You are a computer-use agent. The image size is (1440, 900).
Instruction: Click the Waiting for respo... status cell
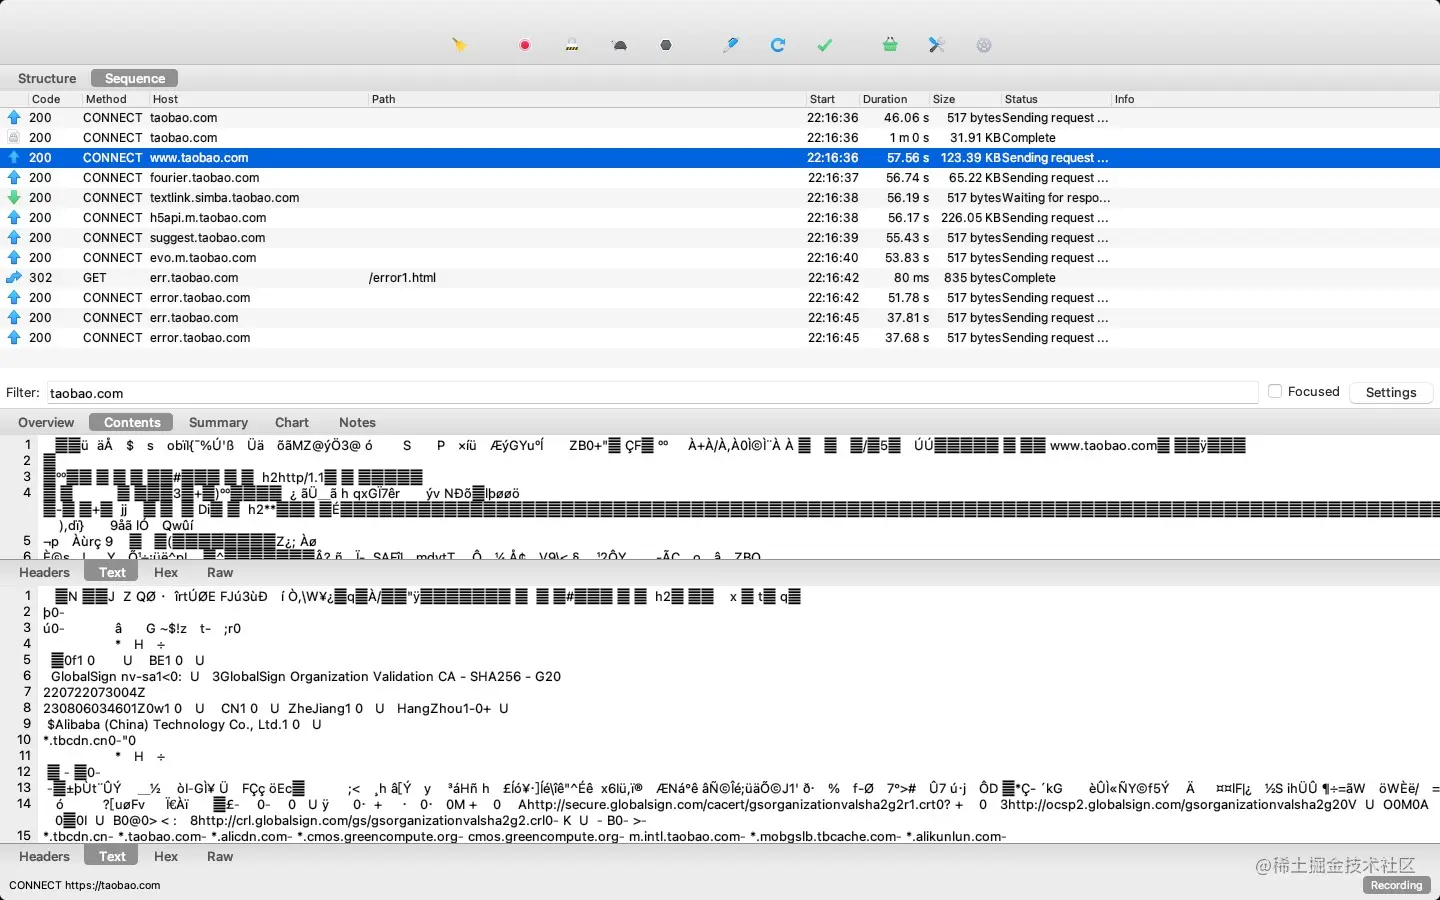1056,198
